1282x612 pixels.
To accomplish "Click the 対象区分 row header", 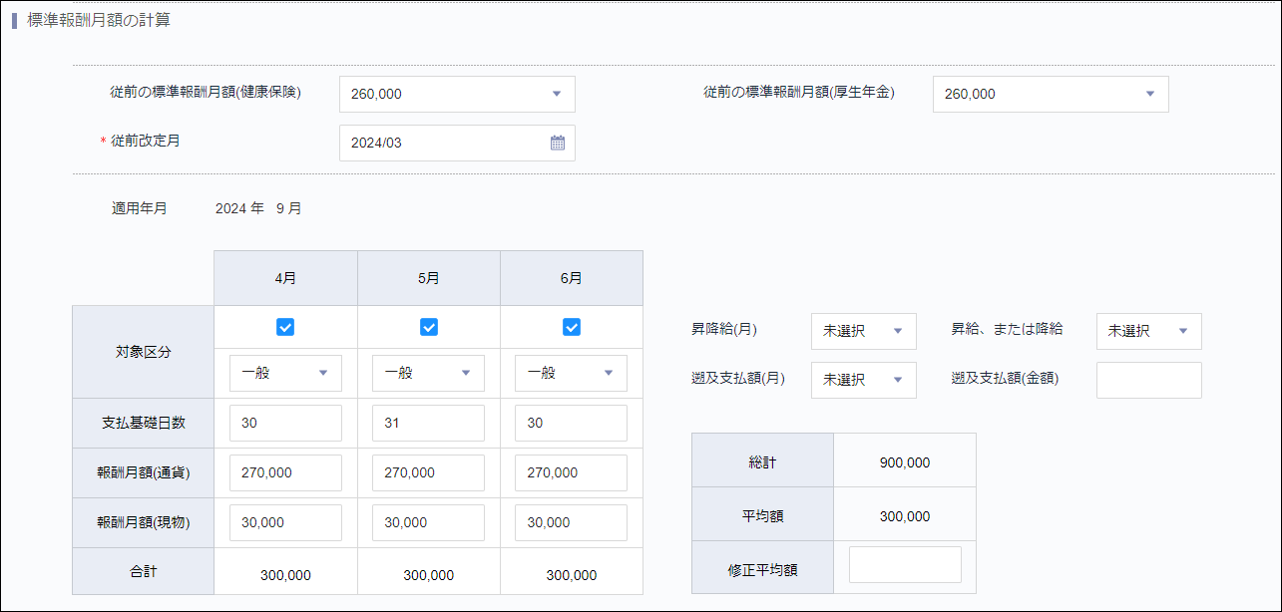I will point(143,353).
